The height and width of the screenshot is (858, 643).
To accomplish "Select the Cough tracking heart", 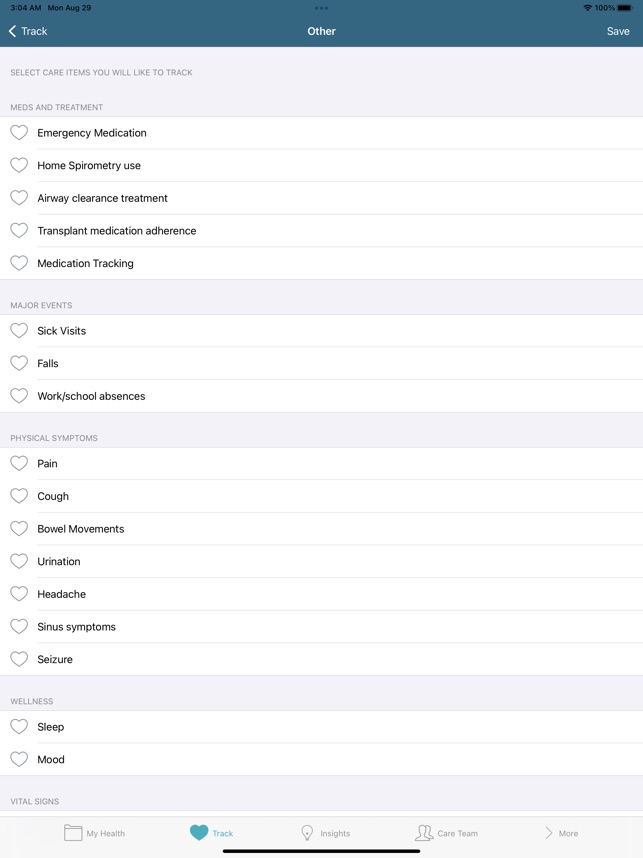I will tap(18, 496).
